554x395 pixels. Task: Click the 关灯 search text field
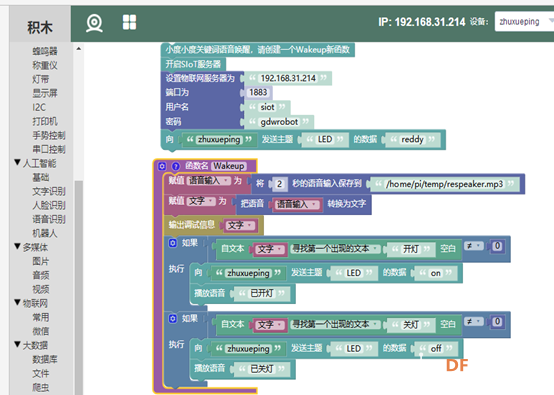411,325
